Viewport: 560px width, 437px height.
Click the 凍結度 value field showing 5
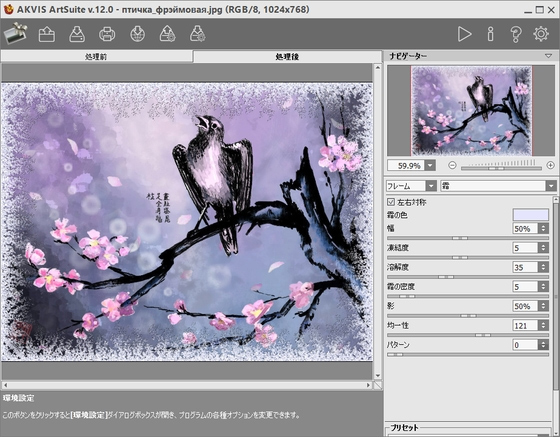click(525, 248)
